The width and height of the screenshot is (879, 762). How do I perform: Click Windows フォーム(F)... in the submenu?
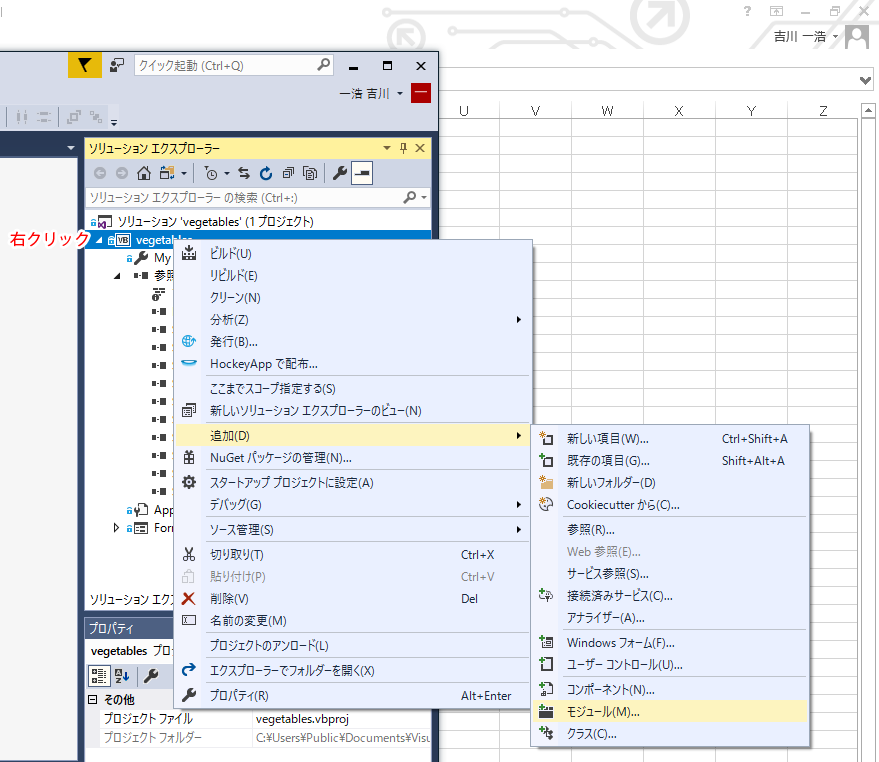click(x=620, y=642)
